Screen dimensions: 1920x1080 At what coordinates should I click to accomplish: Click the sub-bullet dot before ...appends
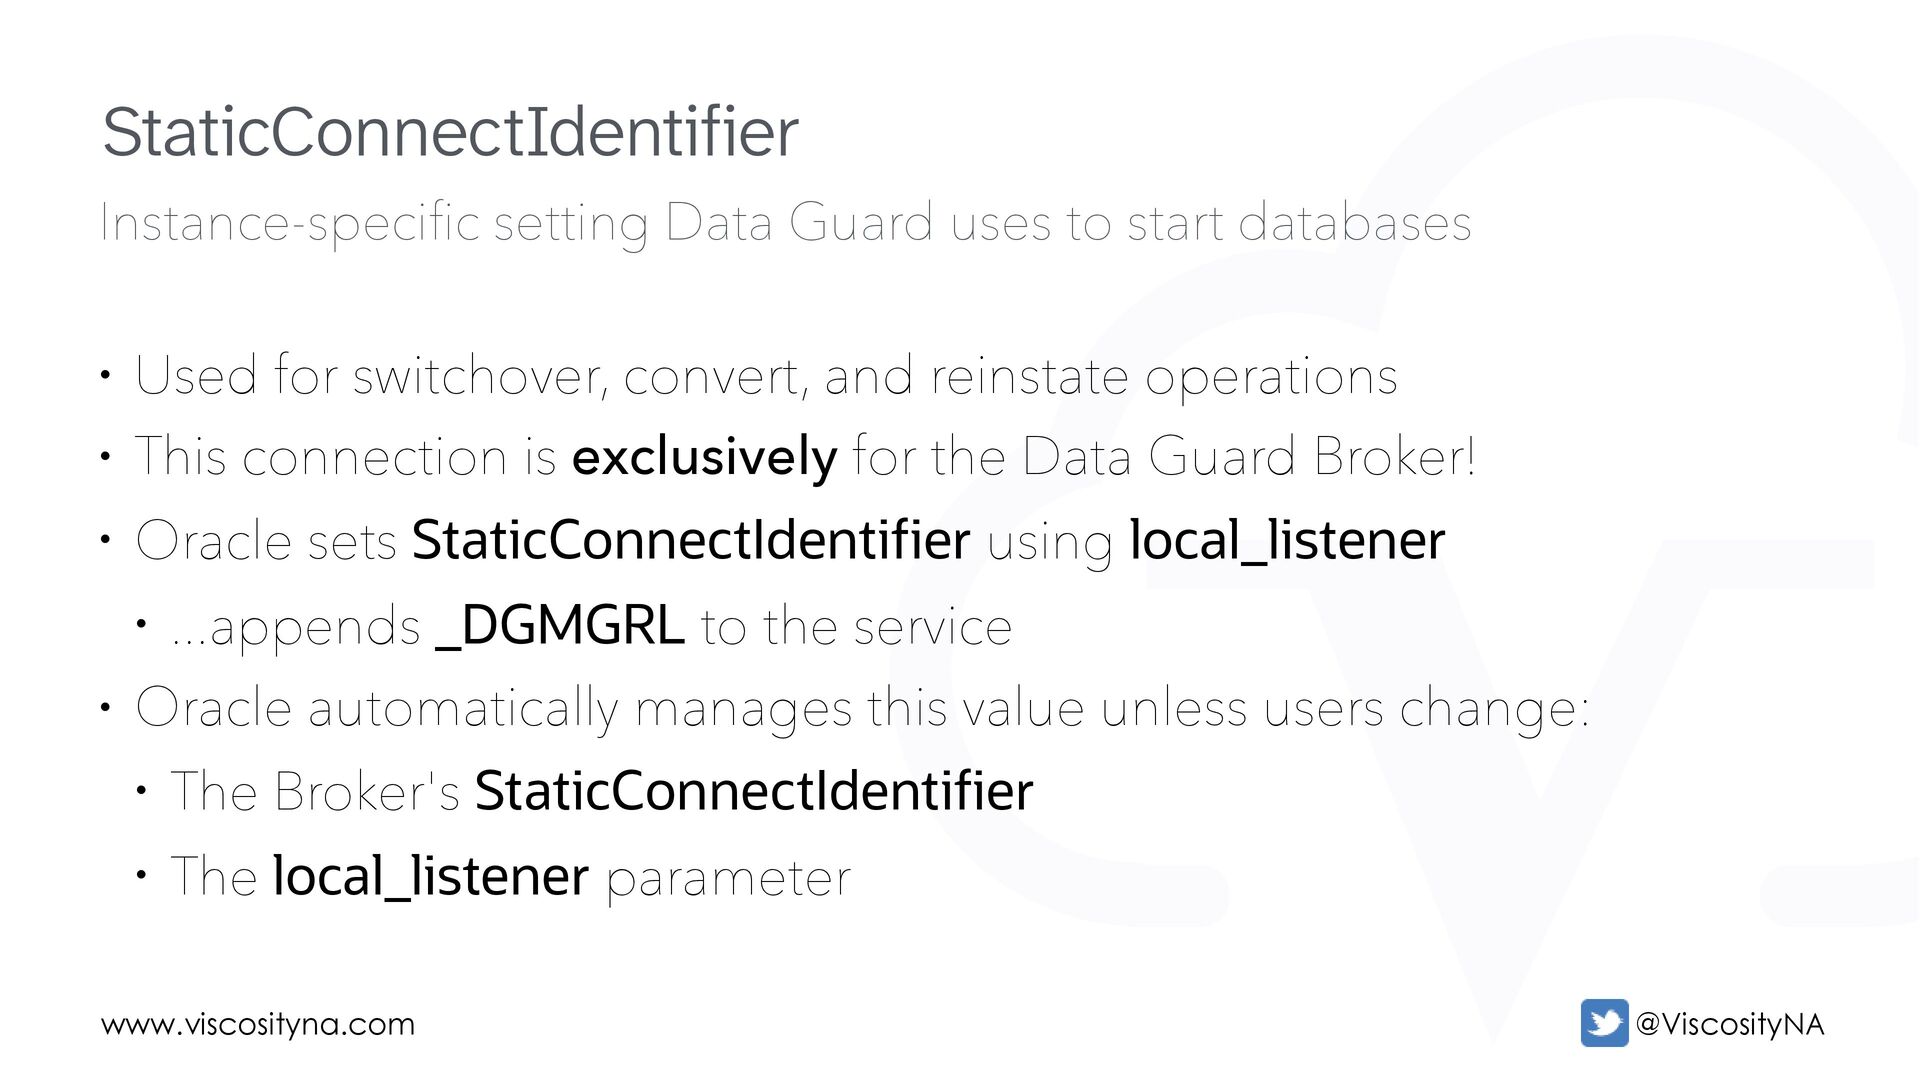click(141, 625)
